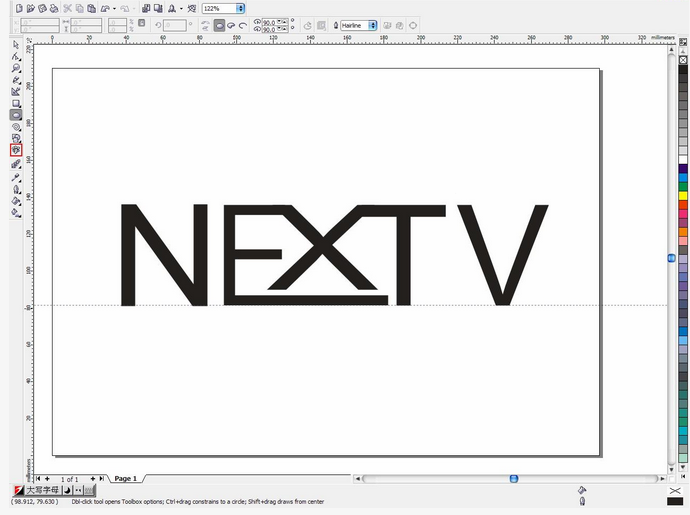Select the Fill tool in the toolbox
The height and width of the screenshot is (515, 690).
(x=16, y=201)
